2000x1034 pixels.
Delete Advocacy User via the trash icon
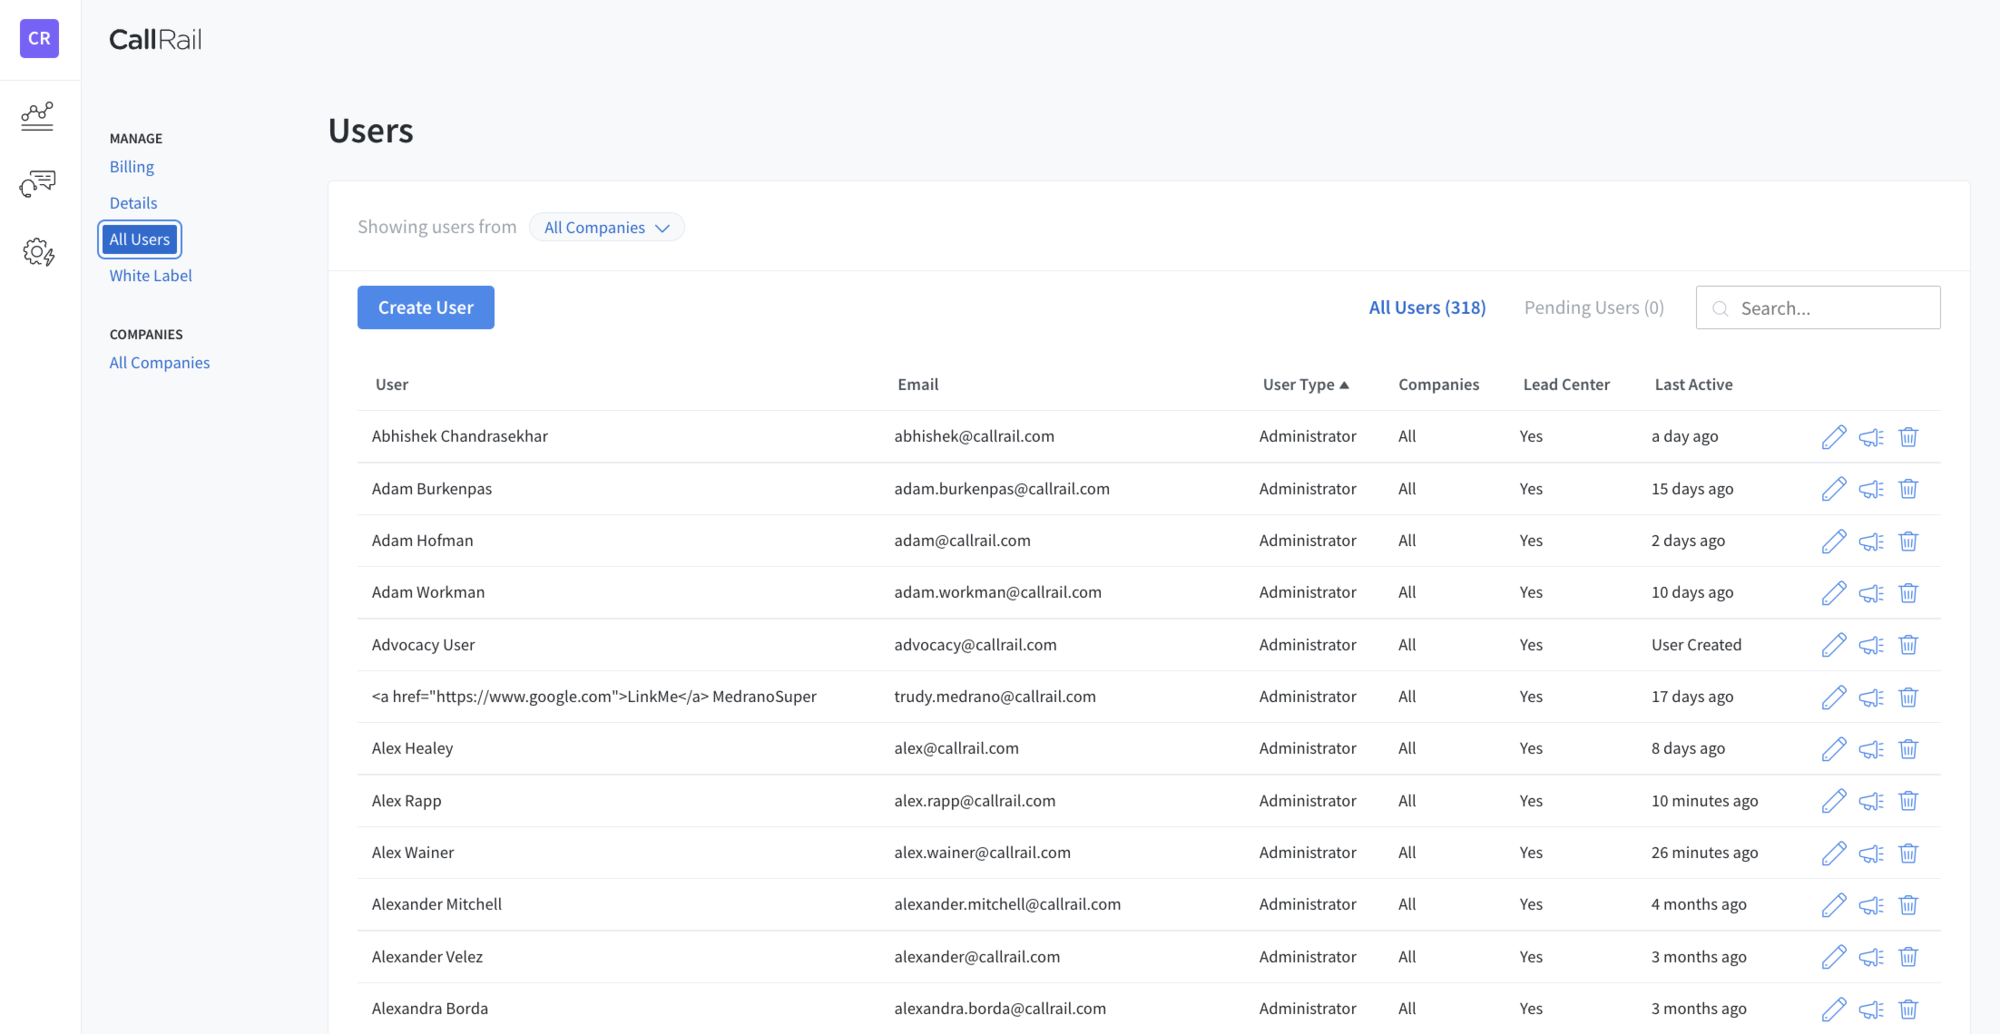click(x=1909, y=645)
